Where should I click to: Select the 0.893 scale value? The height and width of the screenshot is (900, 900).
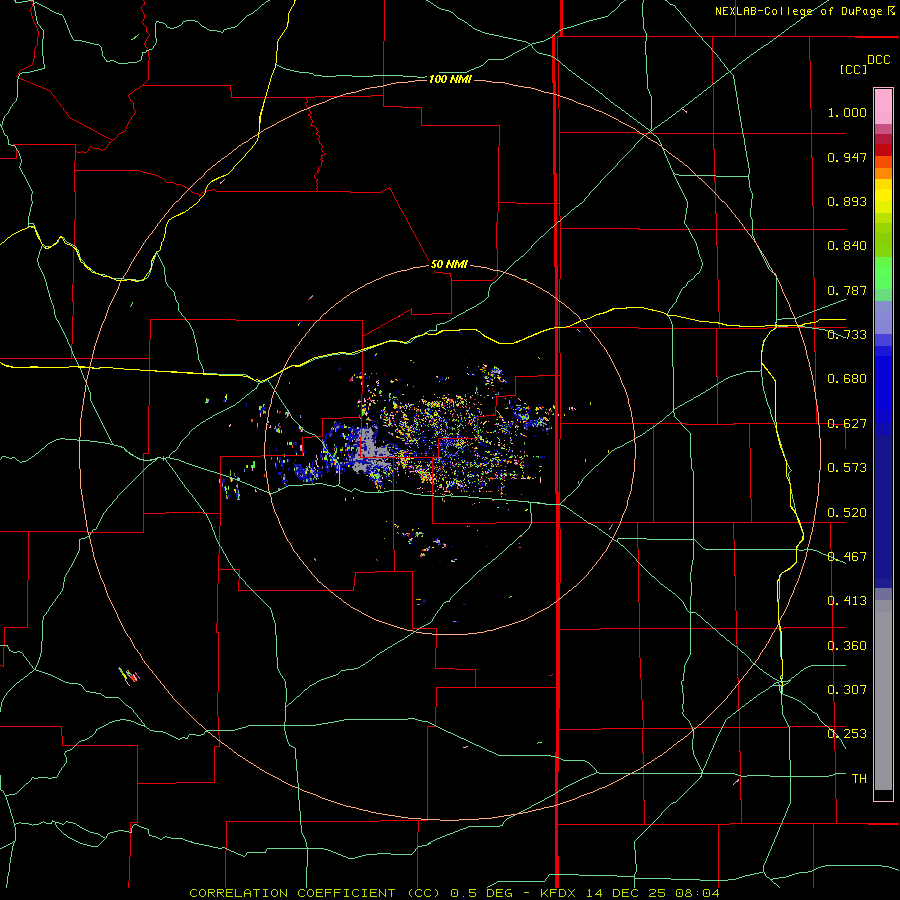(847, 201)
